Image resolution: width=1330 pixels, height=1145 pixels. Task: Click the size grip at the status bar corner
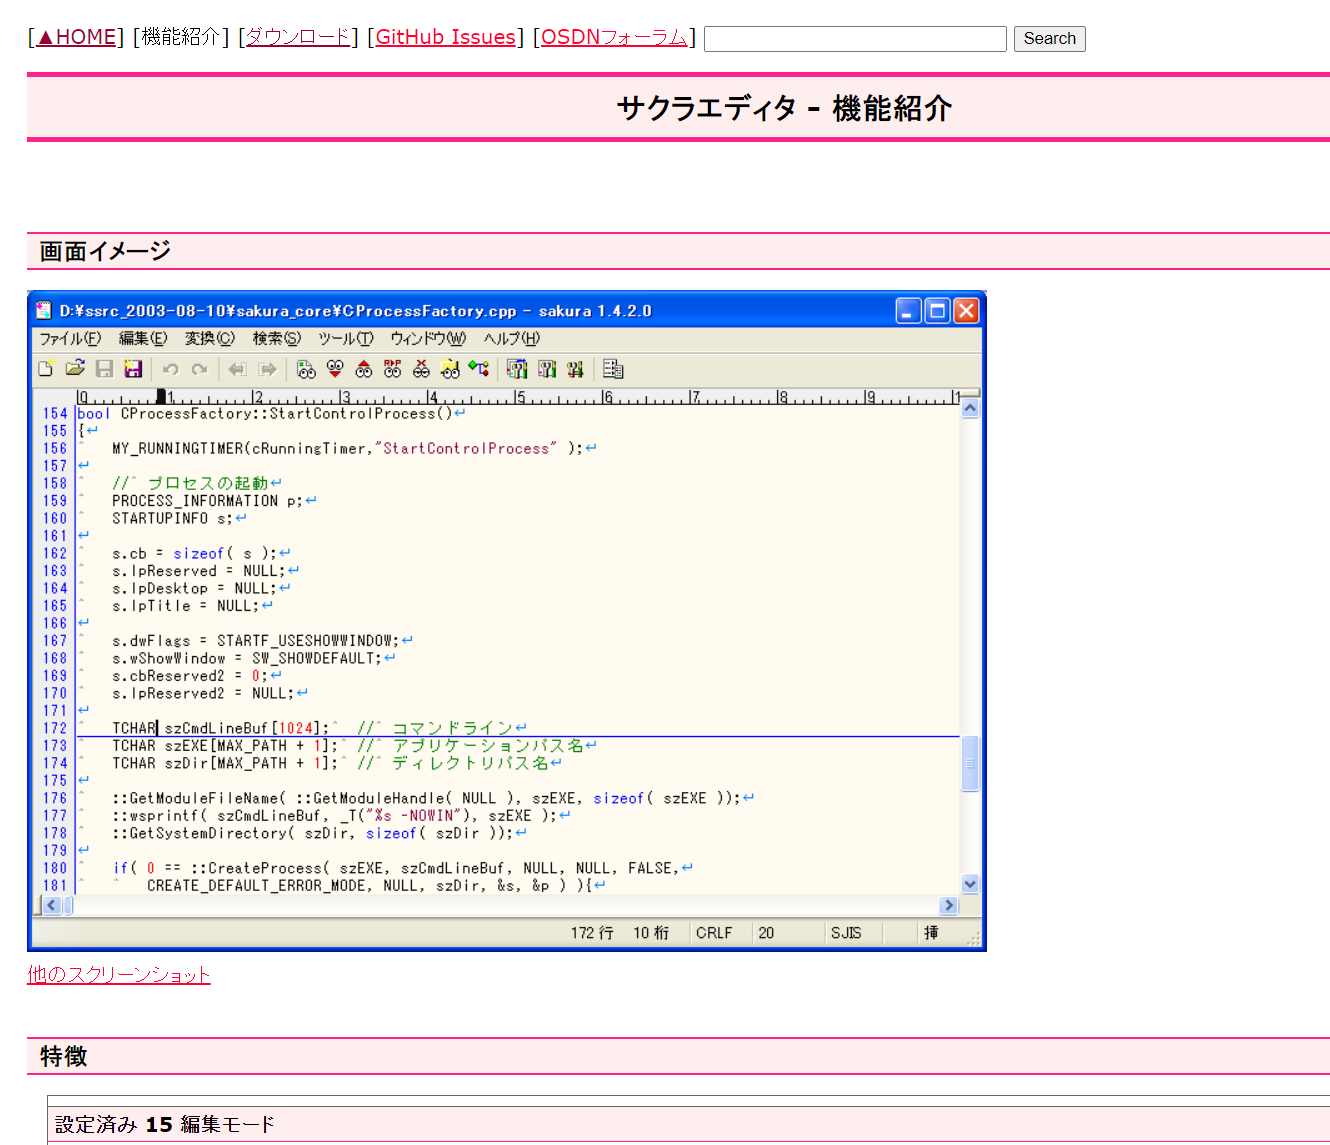pos(973,937)
